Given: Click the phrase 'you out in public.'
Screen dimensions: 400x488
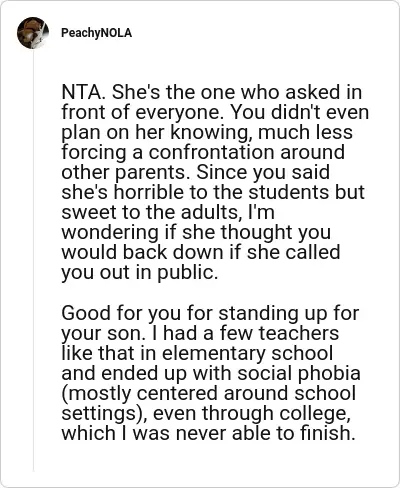Looking at the screenshot, I should (139, 272).
